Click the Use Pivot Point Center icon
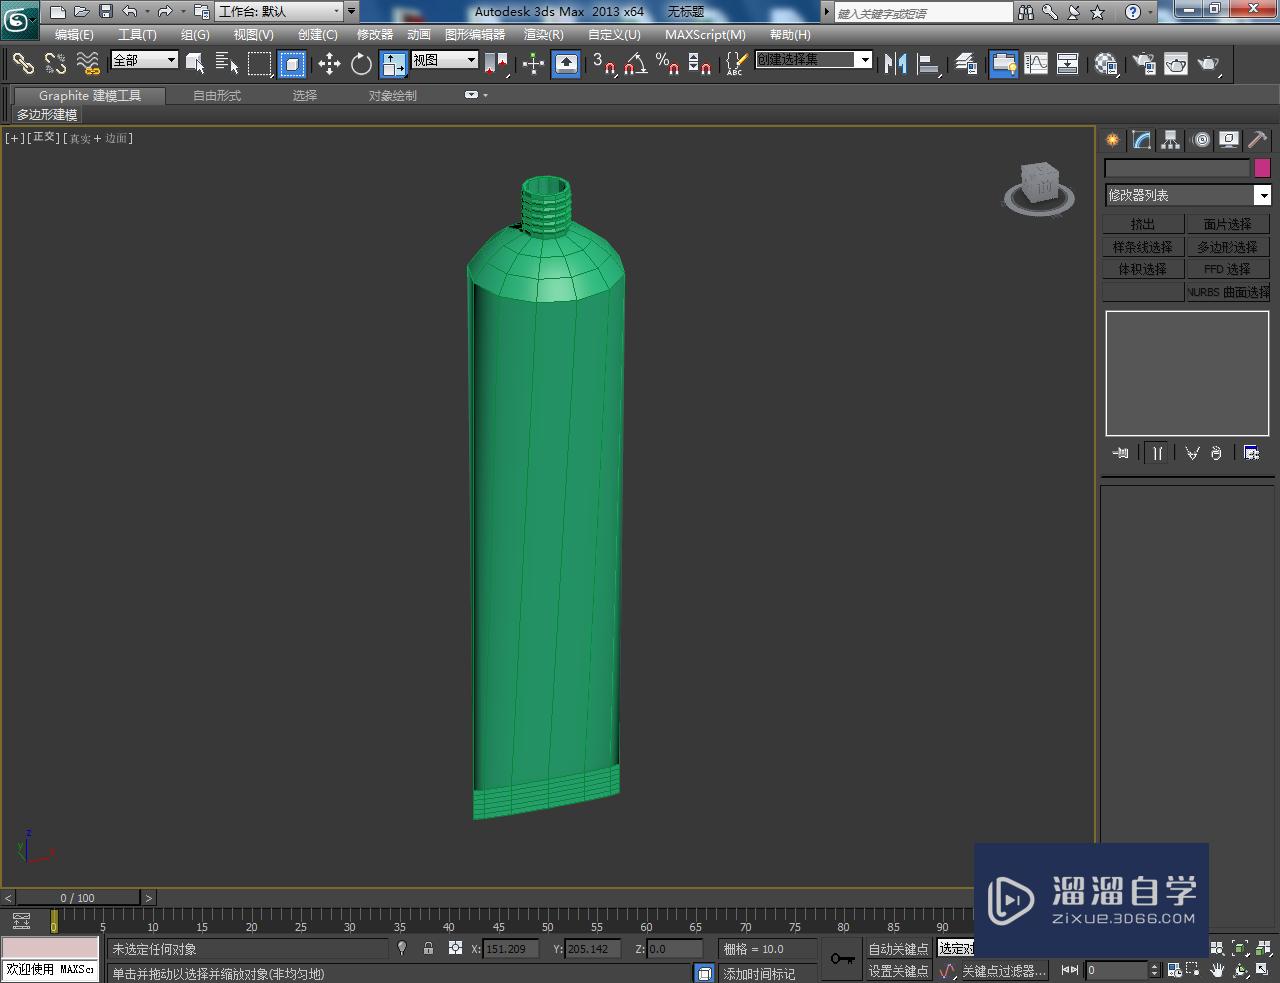Viewport: 1280px width, 983px height. point(496,64)
